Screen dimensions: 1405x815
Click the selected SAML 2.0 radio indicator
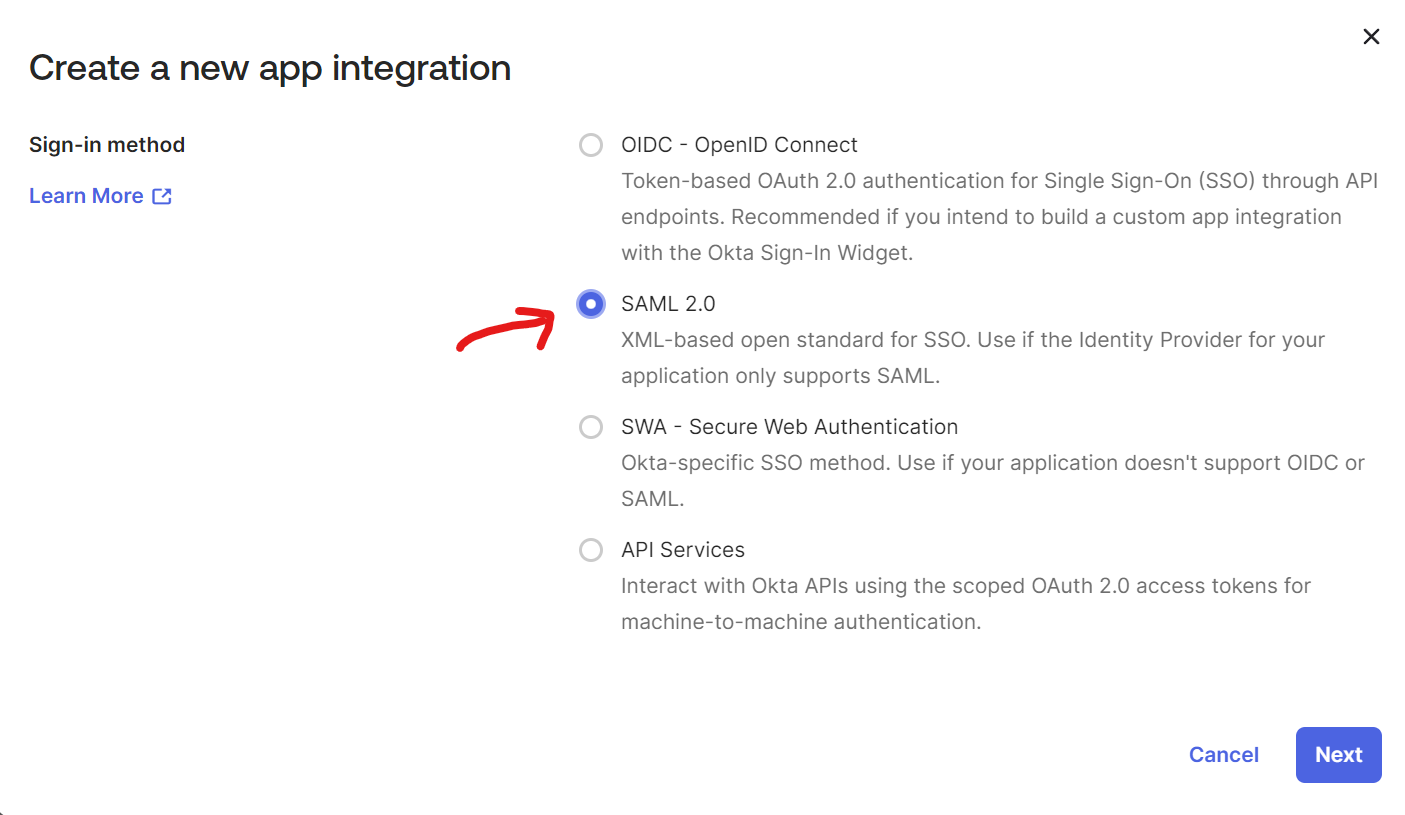click(x=590, y=304)
